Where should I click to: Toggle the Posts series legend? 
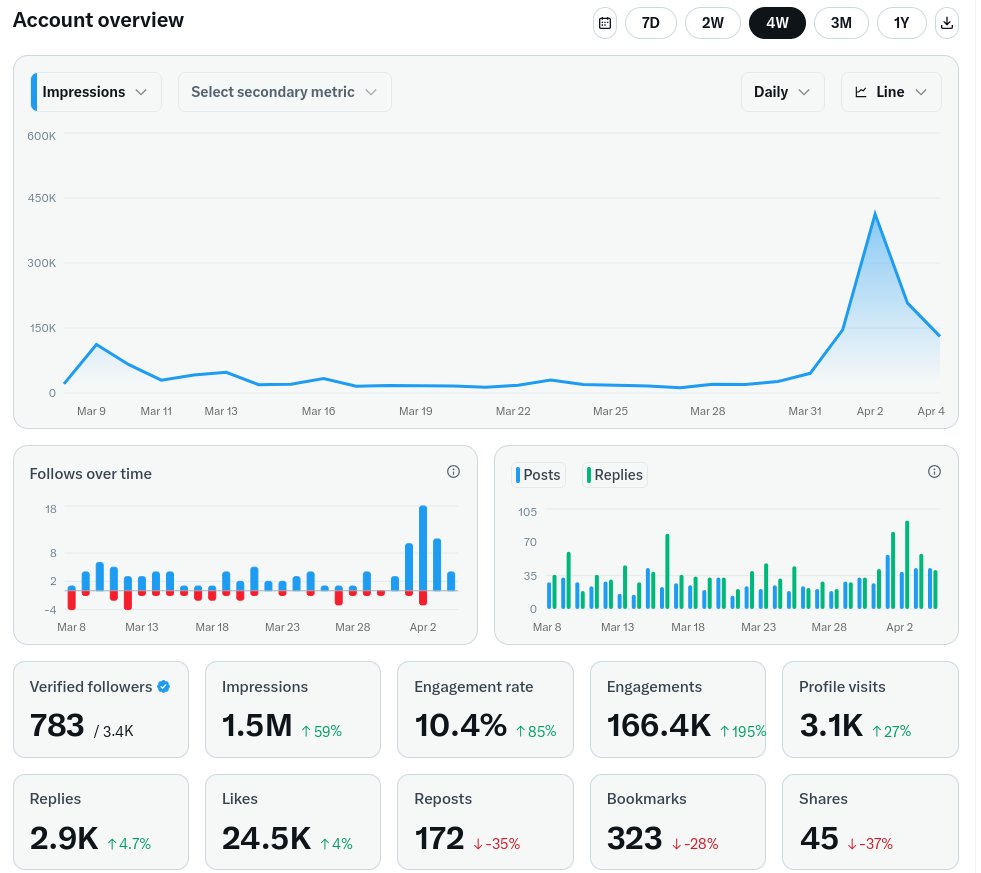coord(541,477)
